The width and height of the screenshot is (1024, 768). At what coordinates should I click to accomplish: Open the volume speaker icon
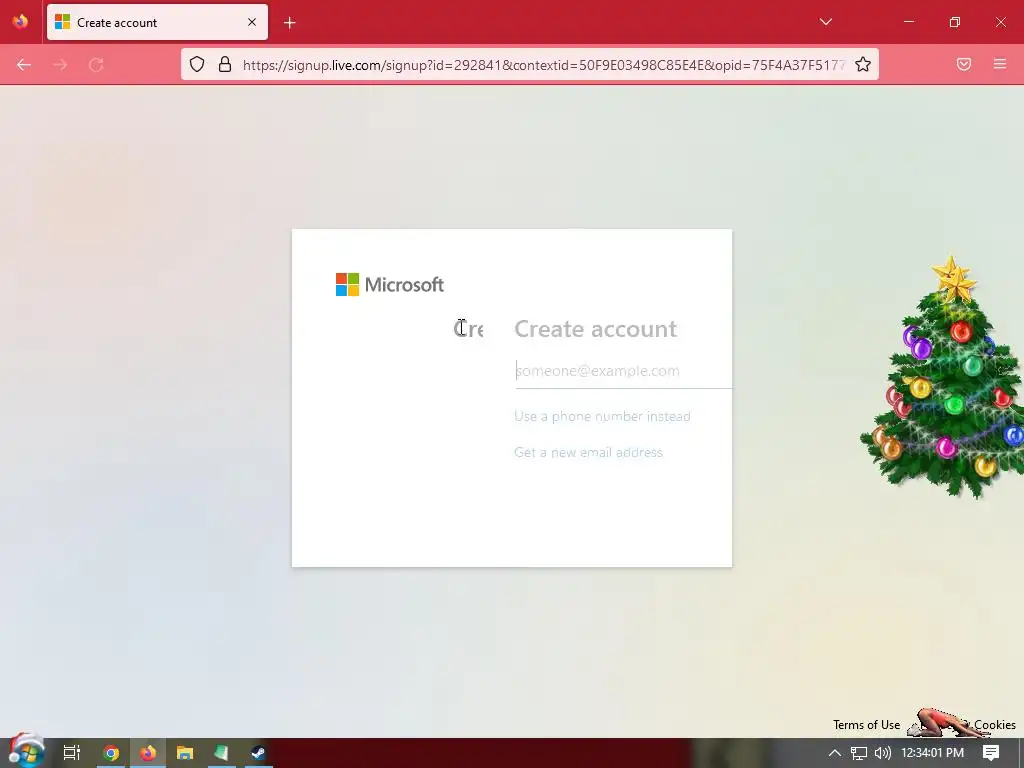pyautogui.click(x=882, y=753)
